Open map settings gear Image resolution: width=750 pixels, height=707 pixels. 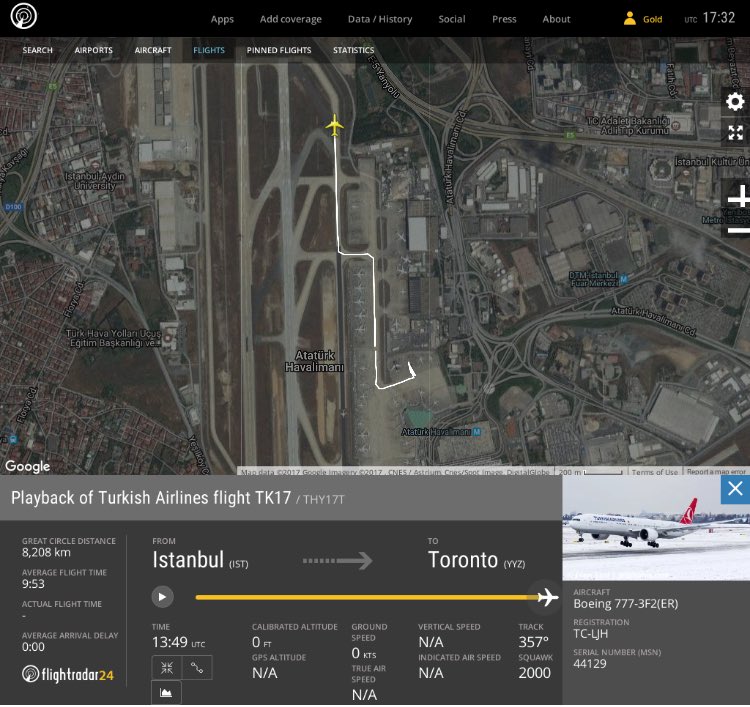tap(735, 102)
